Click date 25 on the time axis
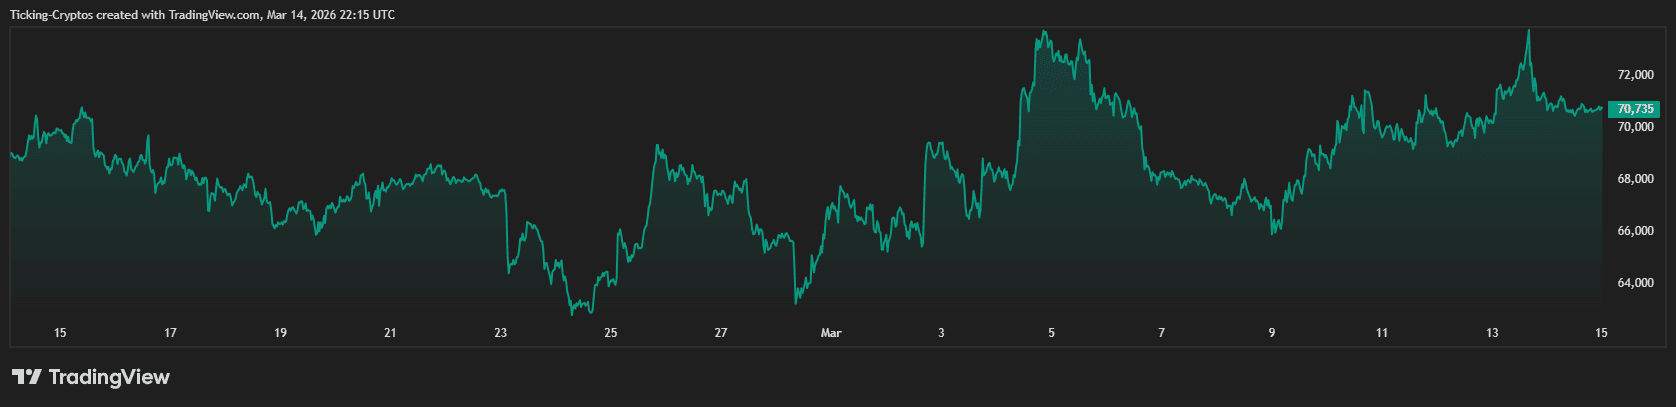 pos(611,333)
